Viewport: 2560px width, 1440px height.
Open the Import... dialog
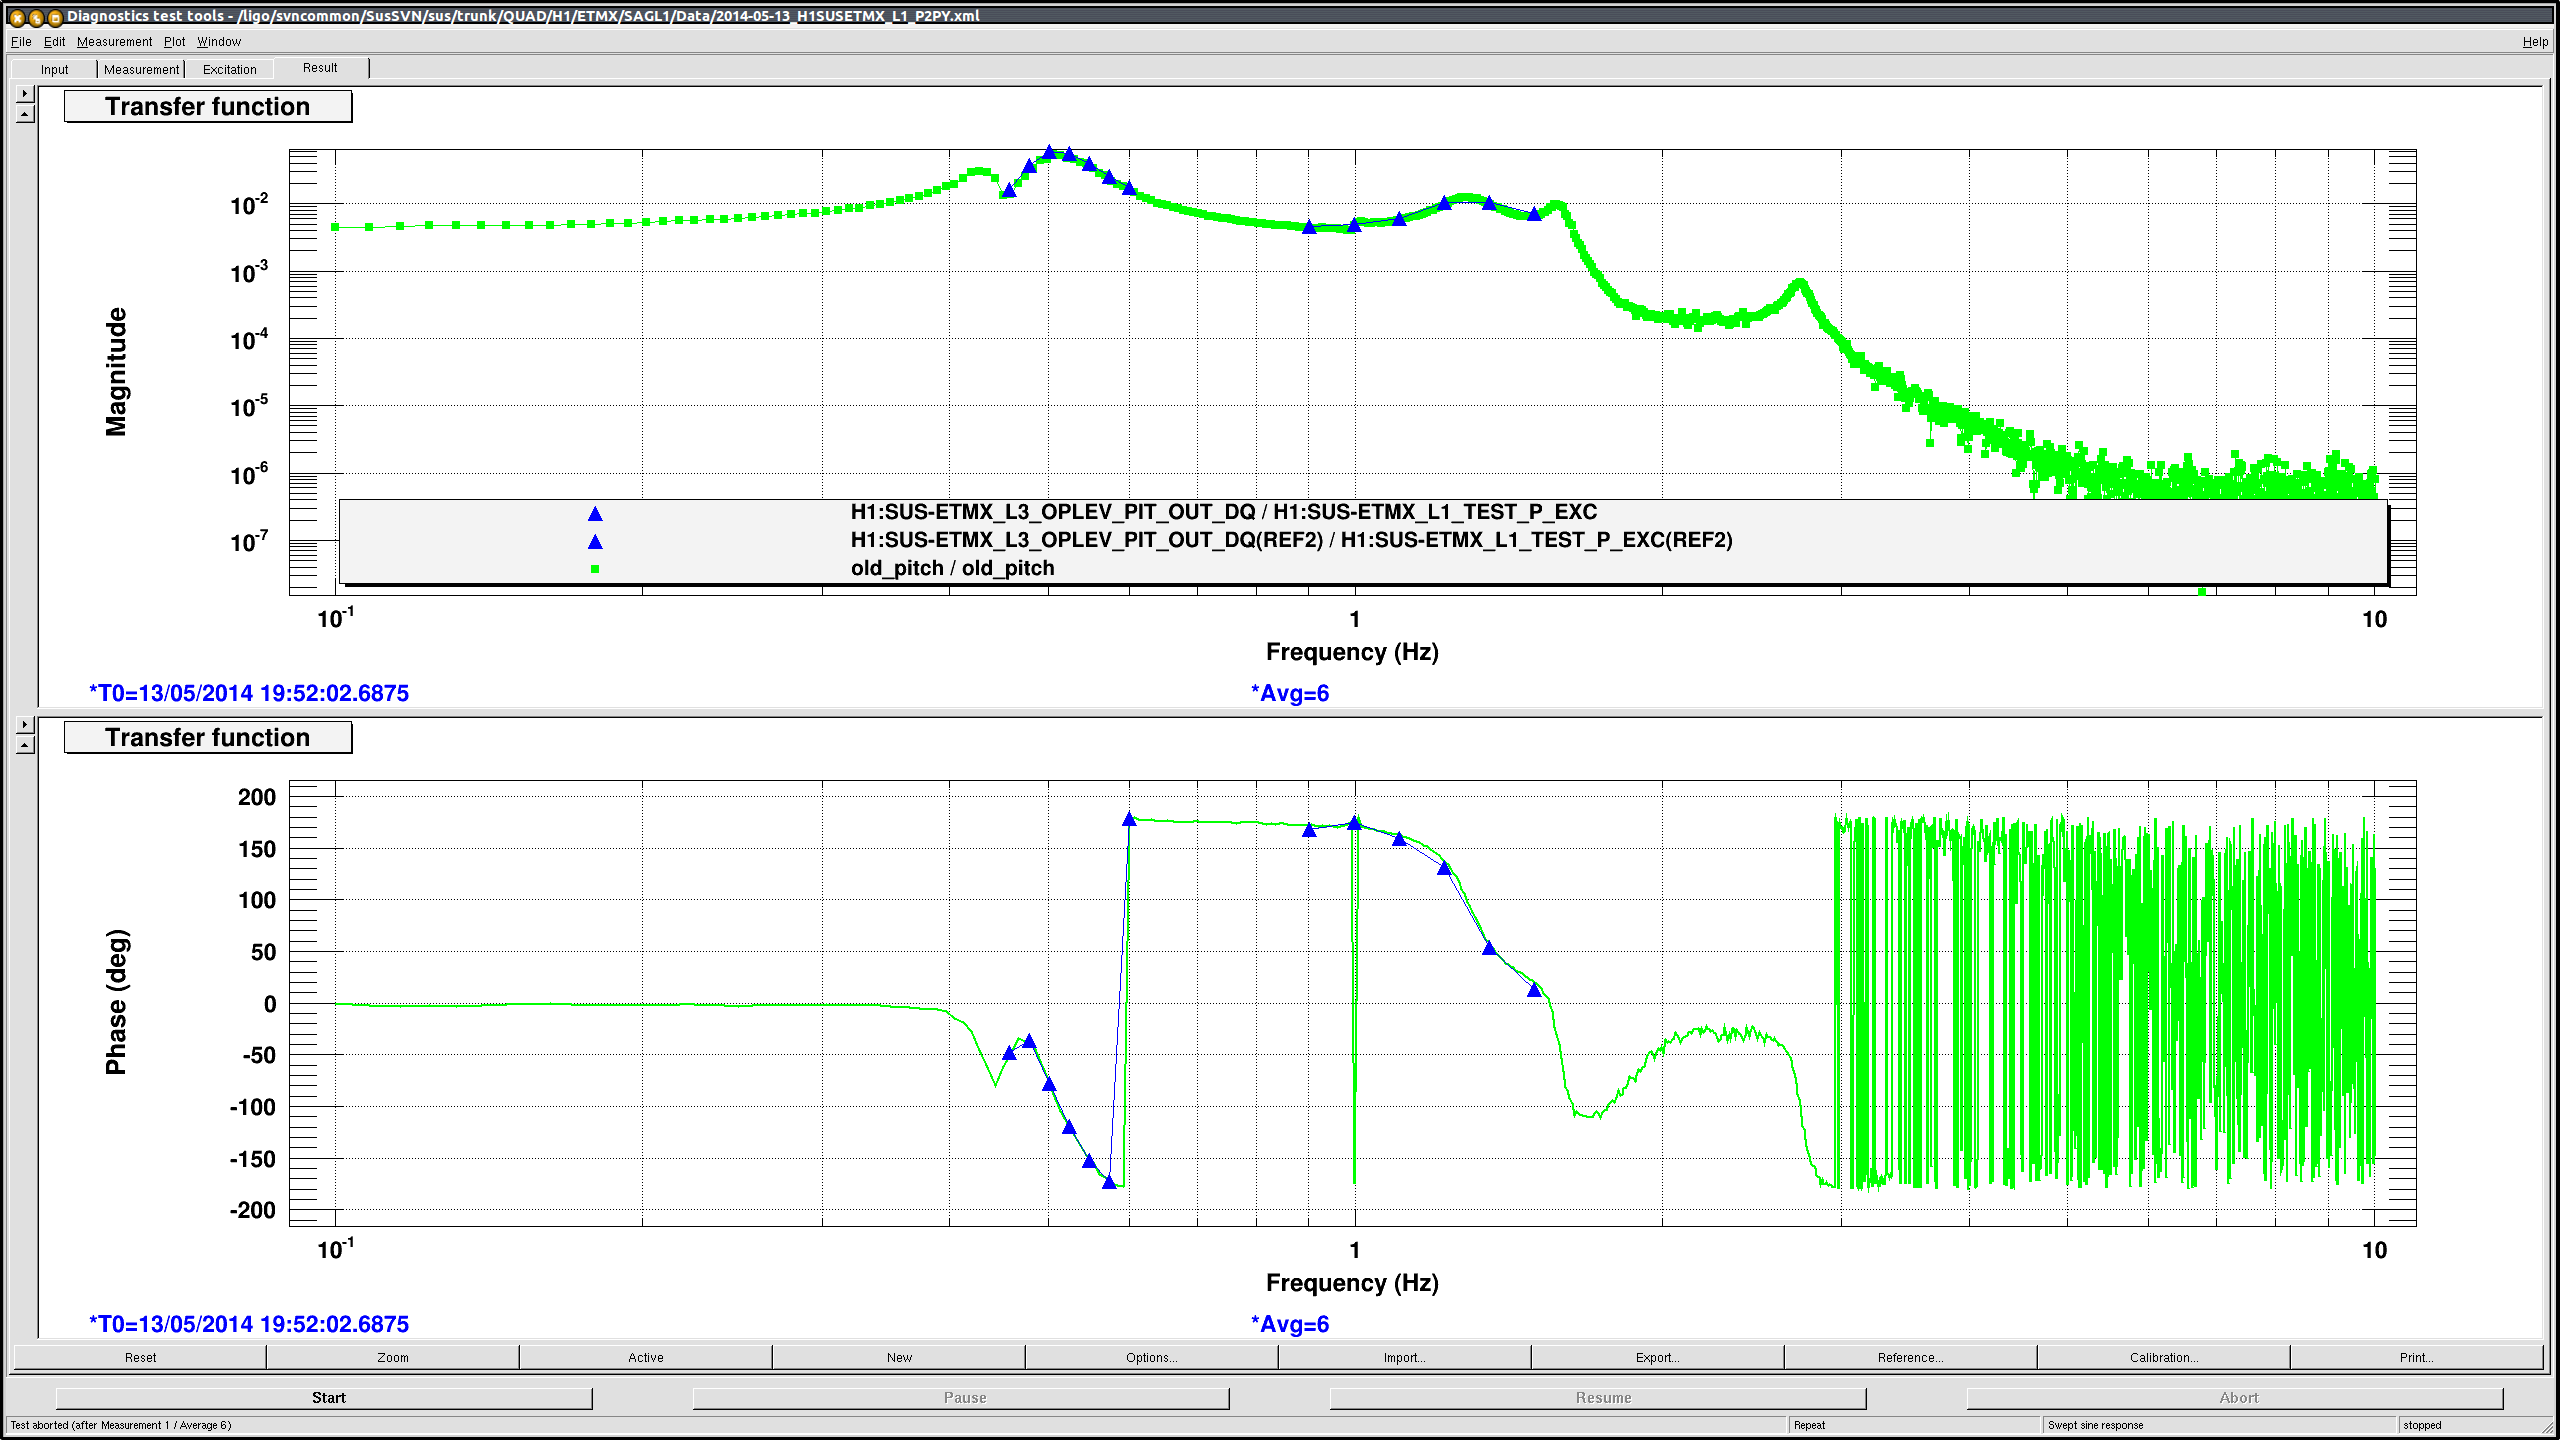point(1405,1357)
